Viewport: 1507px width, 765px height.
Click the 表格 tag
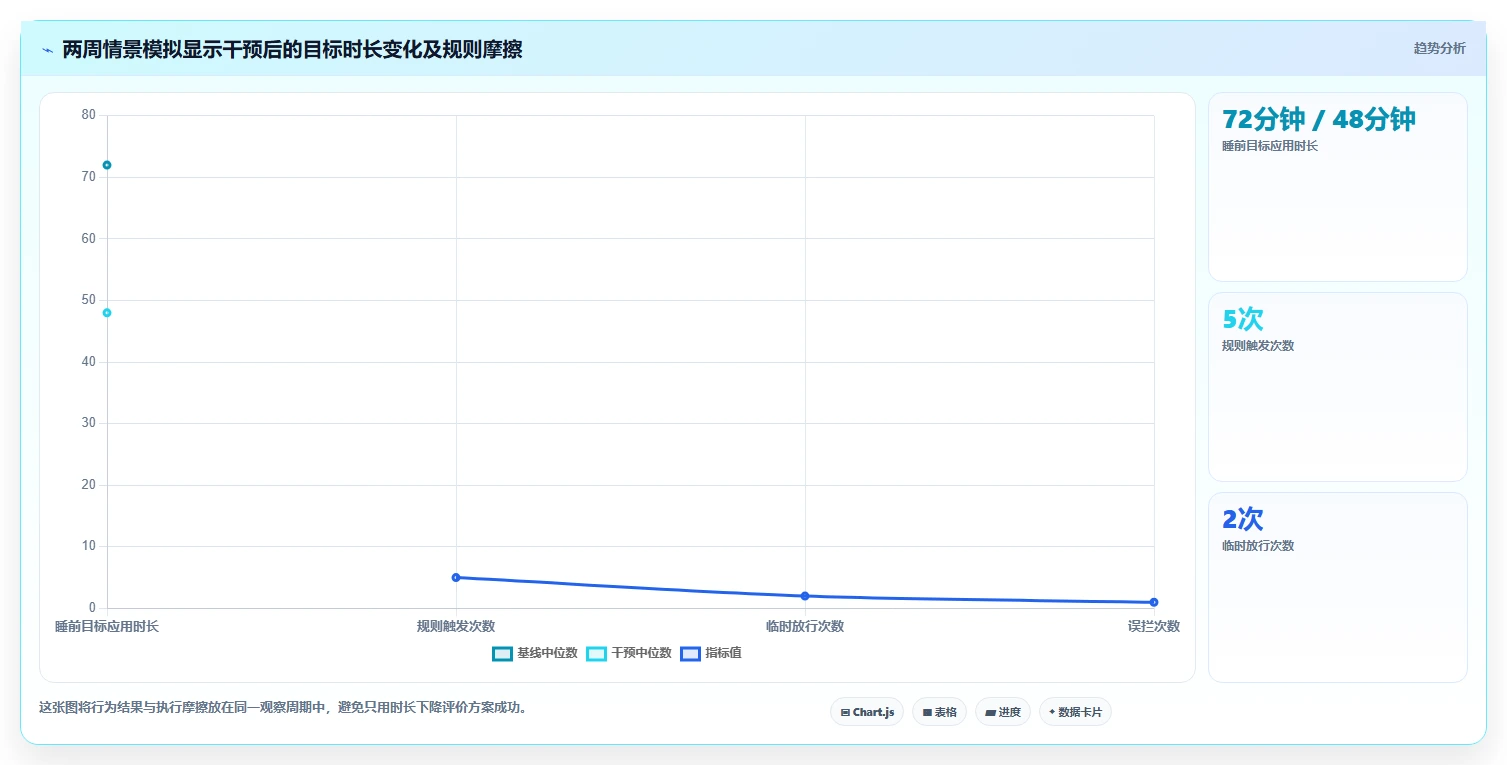[x=939, y=712]
